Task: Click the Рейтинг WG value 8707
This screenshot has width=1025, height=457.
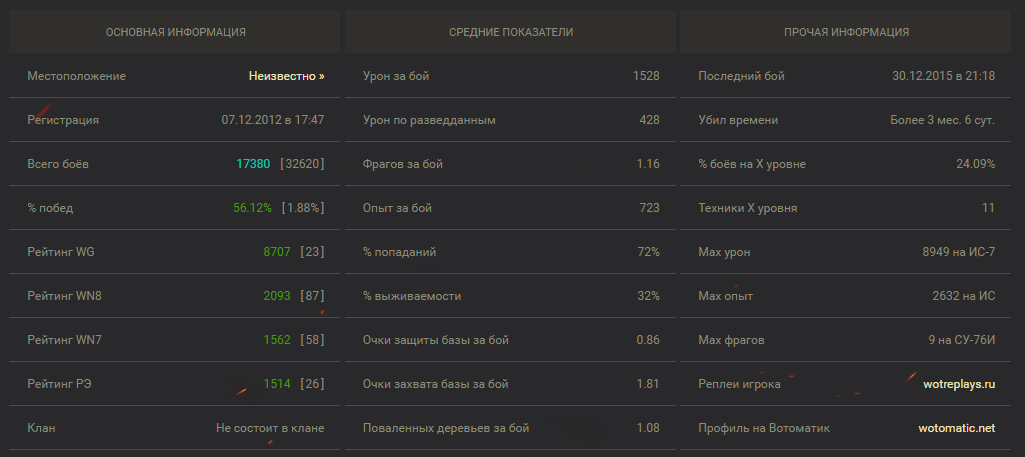Action: (277, 252)
